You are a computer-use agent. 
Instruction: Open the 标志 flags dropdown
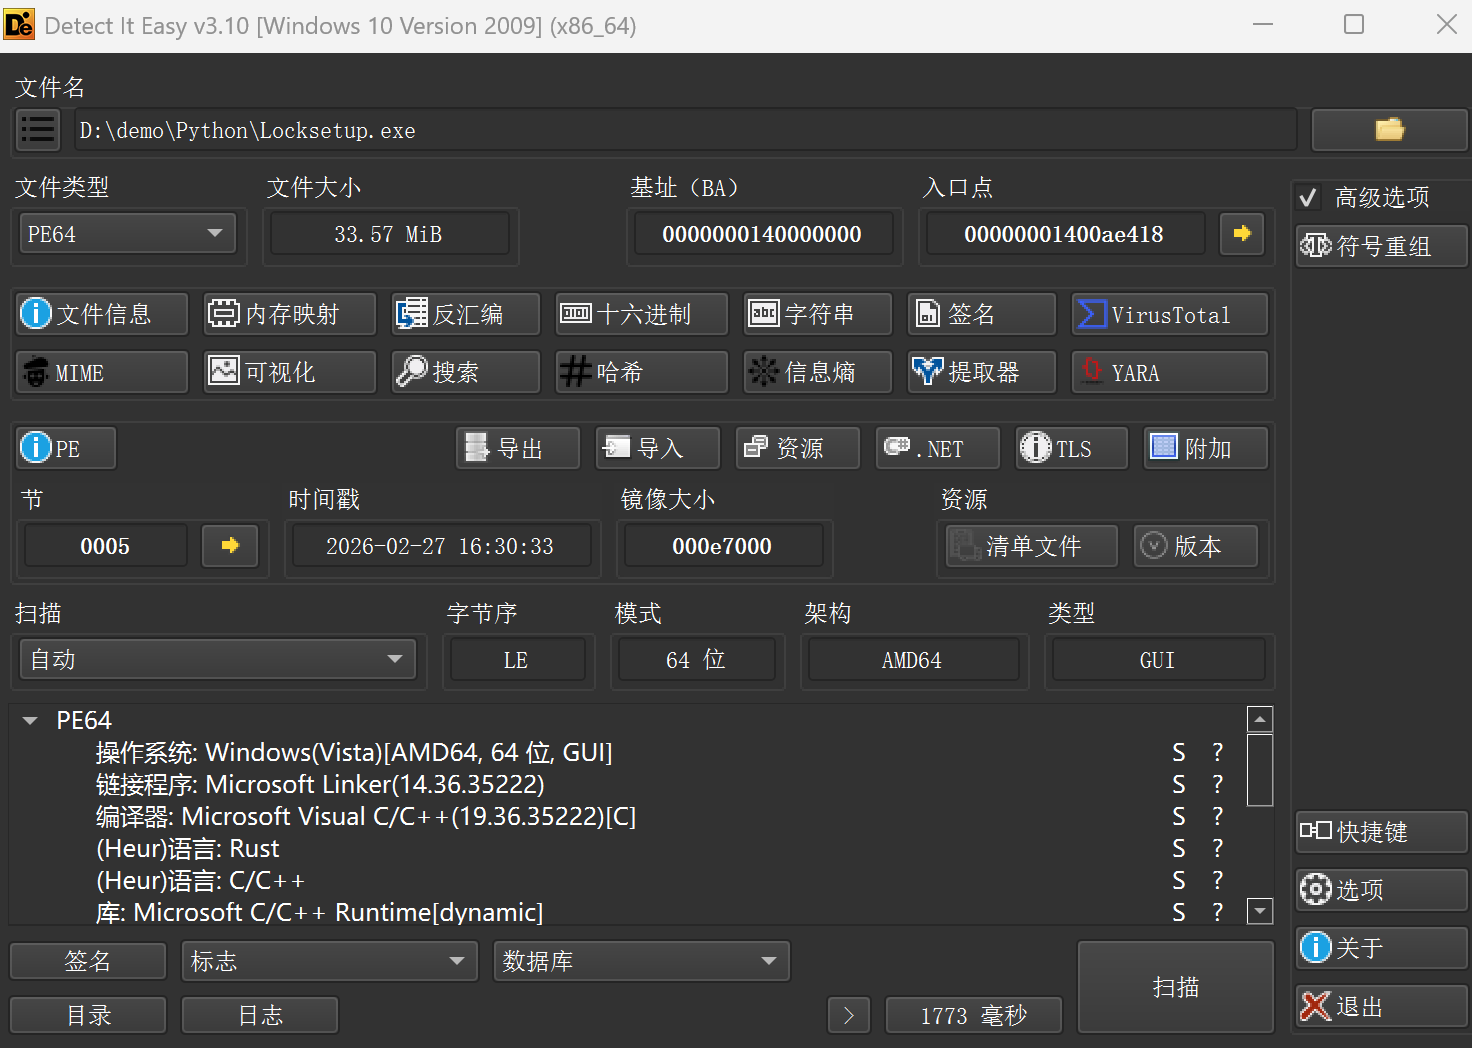[x=324, y=961]
